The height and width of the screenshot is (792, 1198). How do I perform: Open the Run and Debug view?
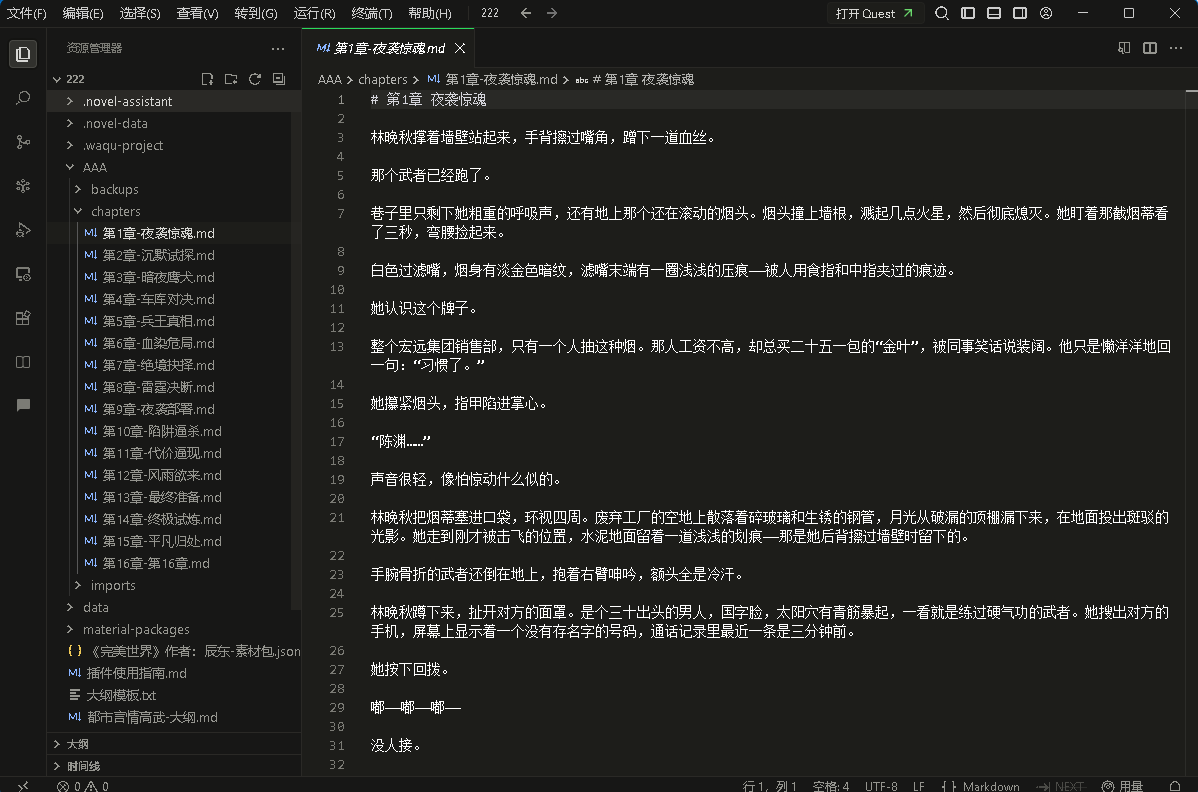tap(23, 230)
